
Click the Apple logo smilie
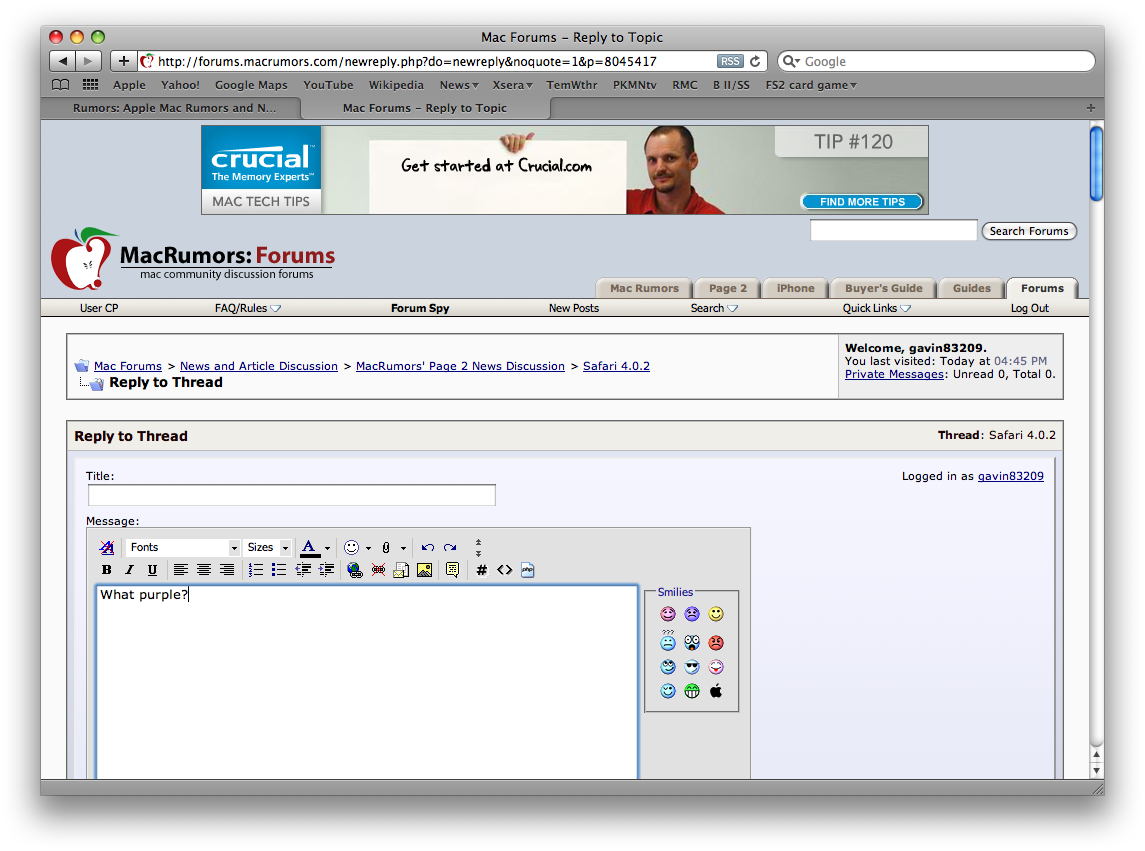(716, 690)
